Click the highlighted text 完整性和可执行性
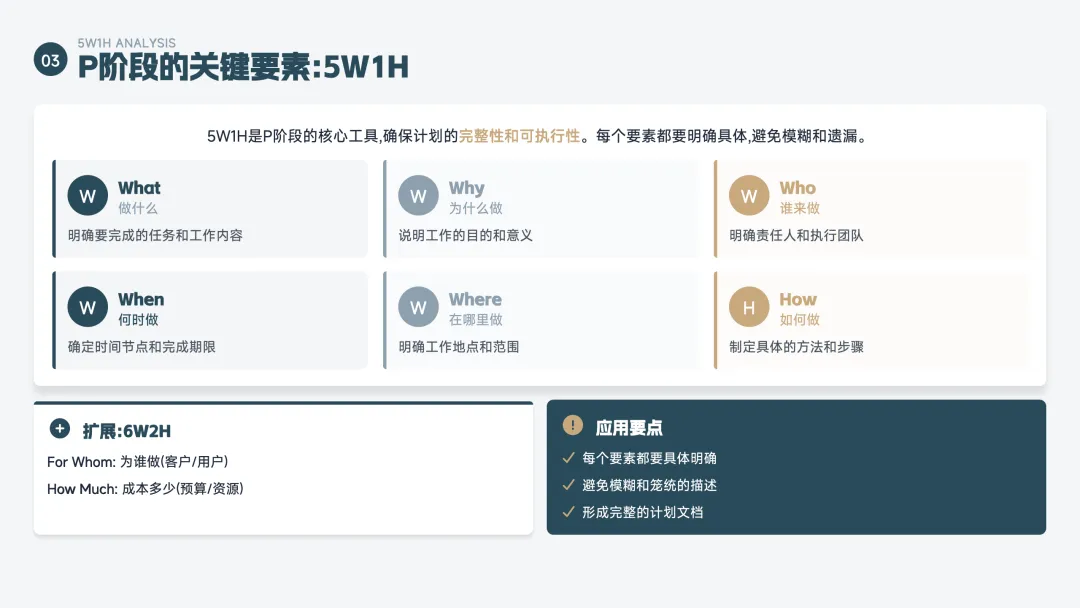 (519, 136)
